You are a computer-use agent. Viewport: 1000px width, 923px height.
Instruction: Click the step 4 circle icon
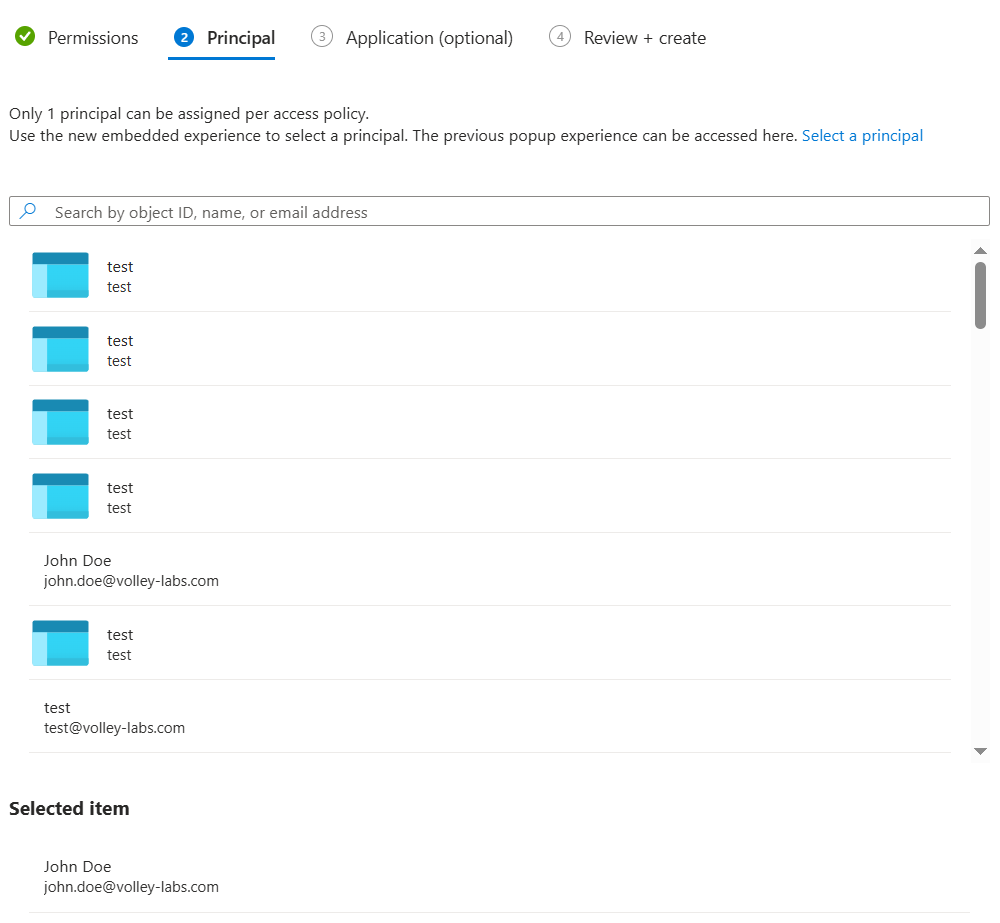click(560, 37)
